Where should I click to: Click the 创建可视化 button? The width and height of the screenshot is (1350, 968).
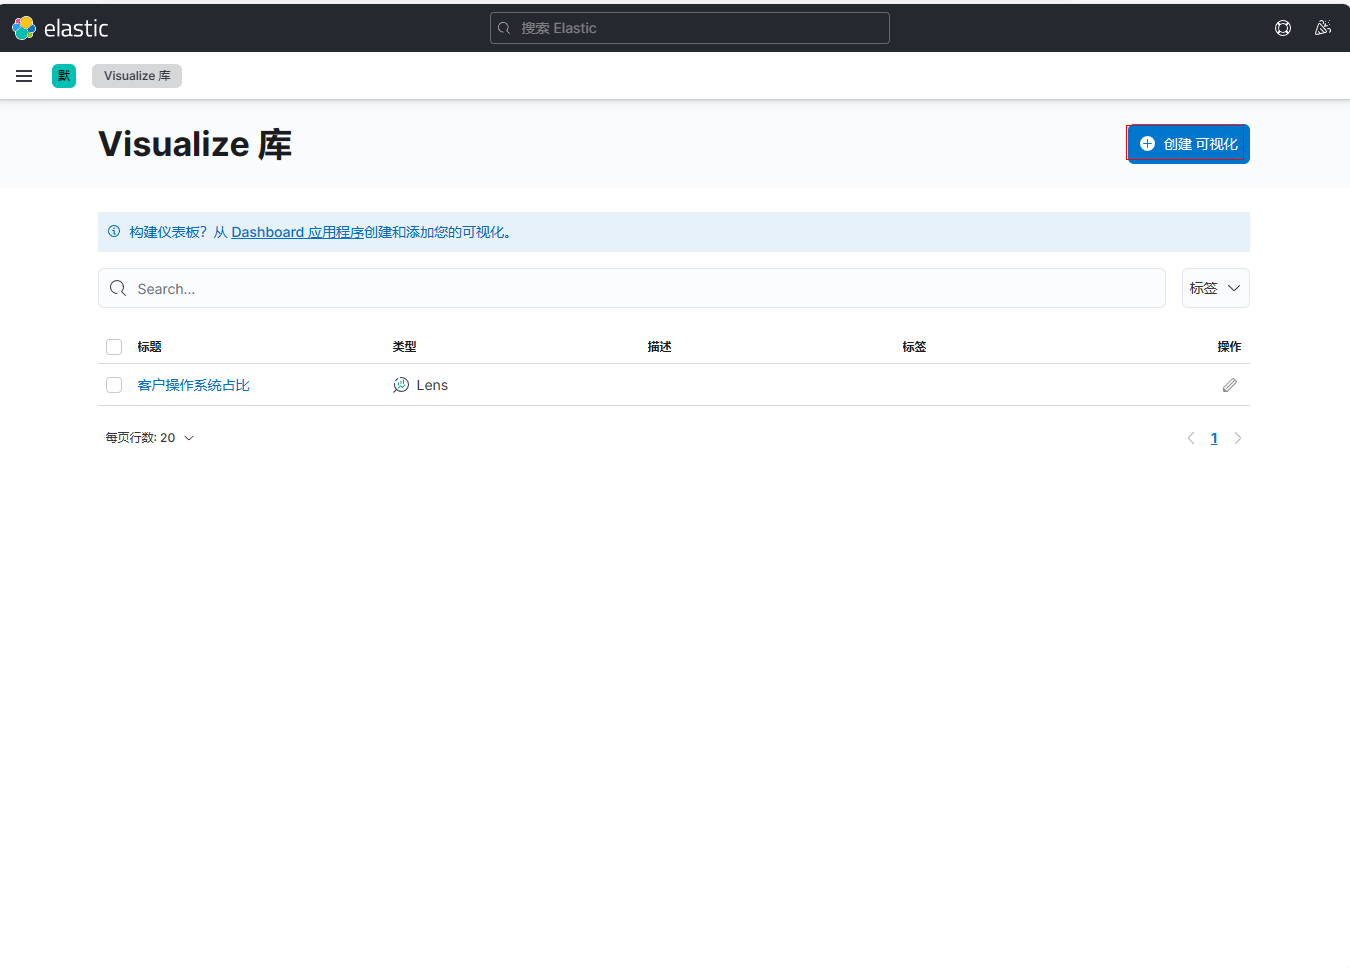point(1188,144)
